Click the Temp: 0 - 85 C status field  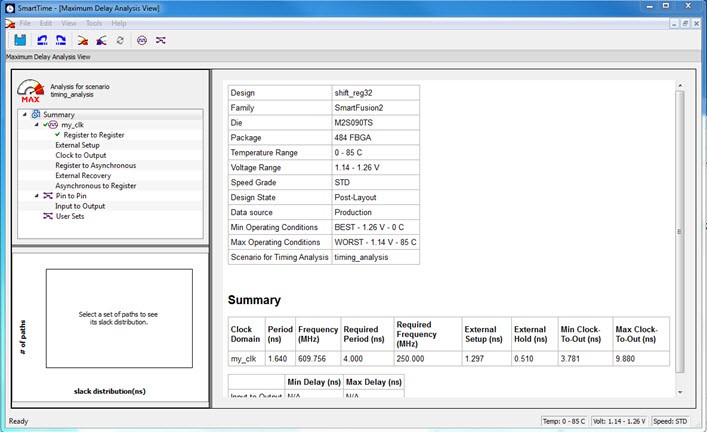[x=566, y=421]
